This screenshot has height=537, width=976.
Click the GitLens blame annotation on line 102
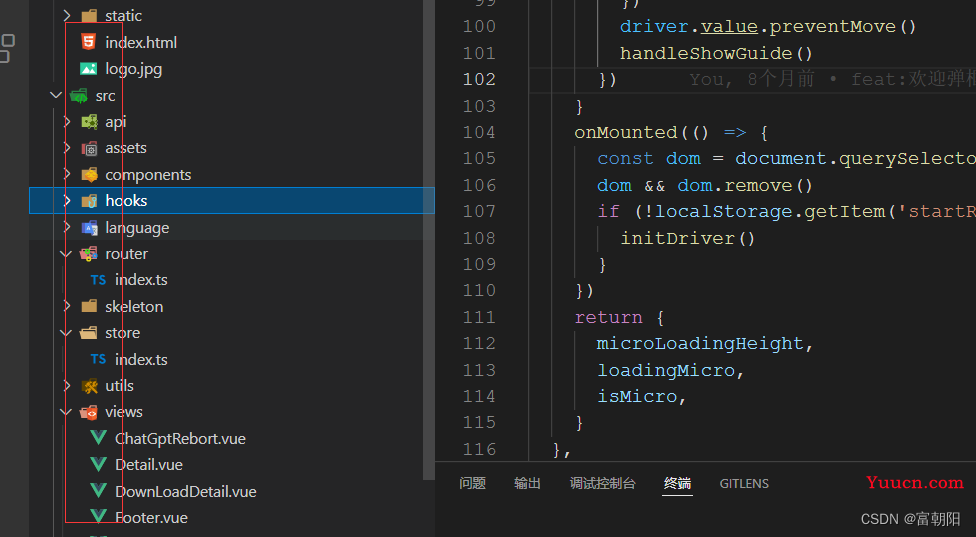click(832, 80)
